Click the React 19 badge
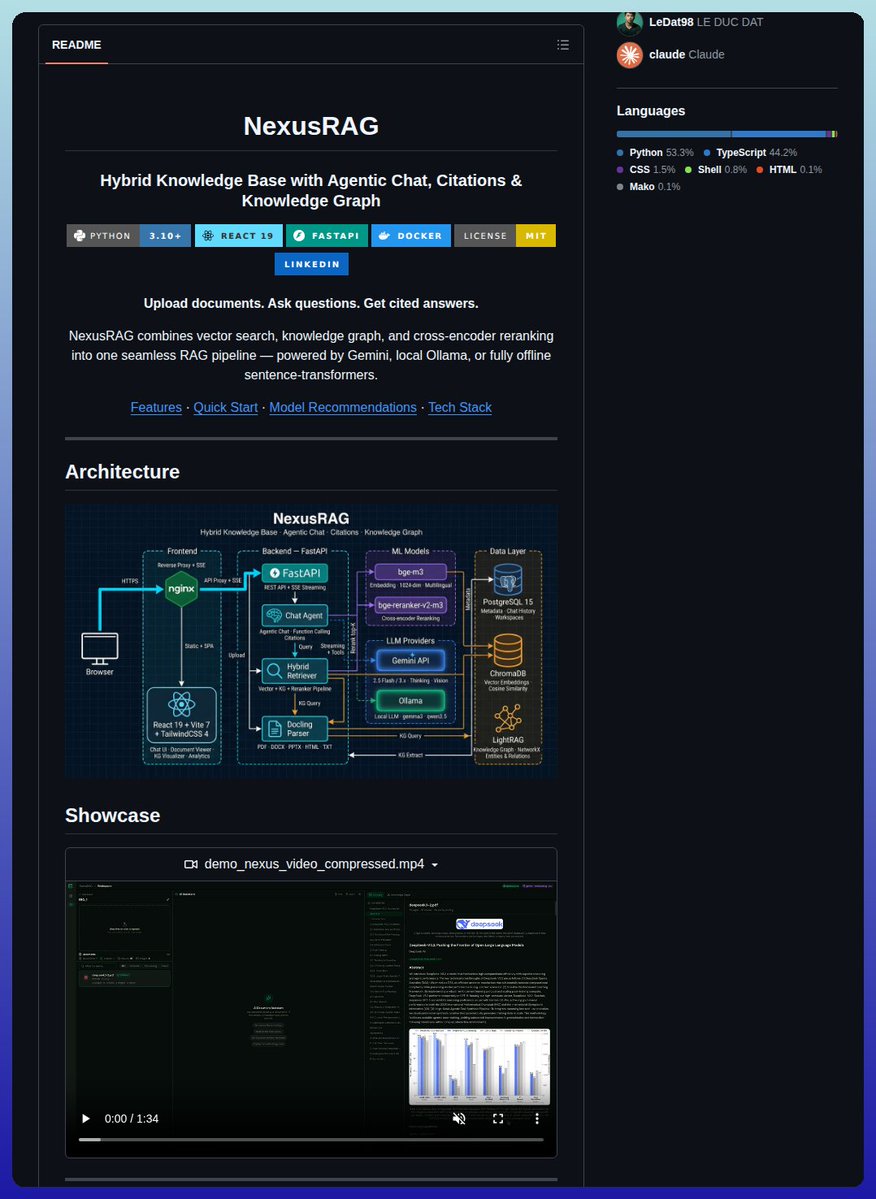The width and height of the screenshot is (876, 1199). (238, 236)
